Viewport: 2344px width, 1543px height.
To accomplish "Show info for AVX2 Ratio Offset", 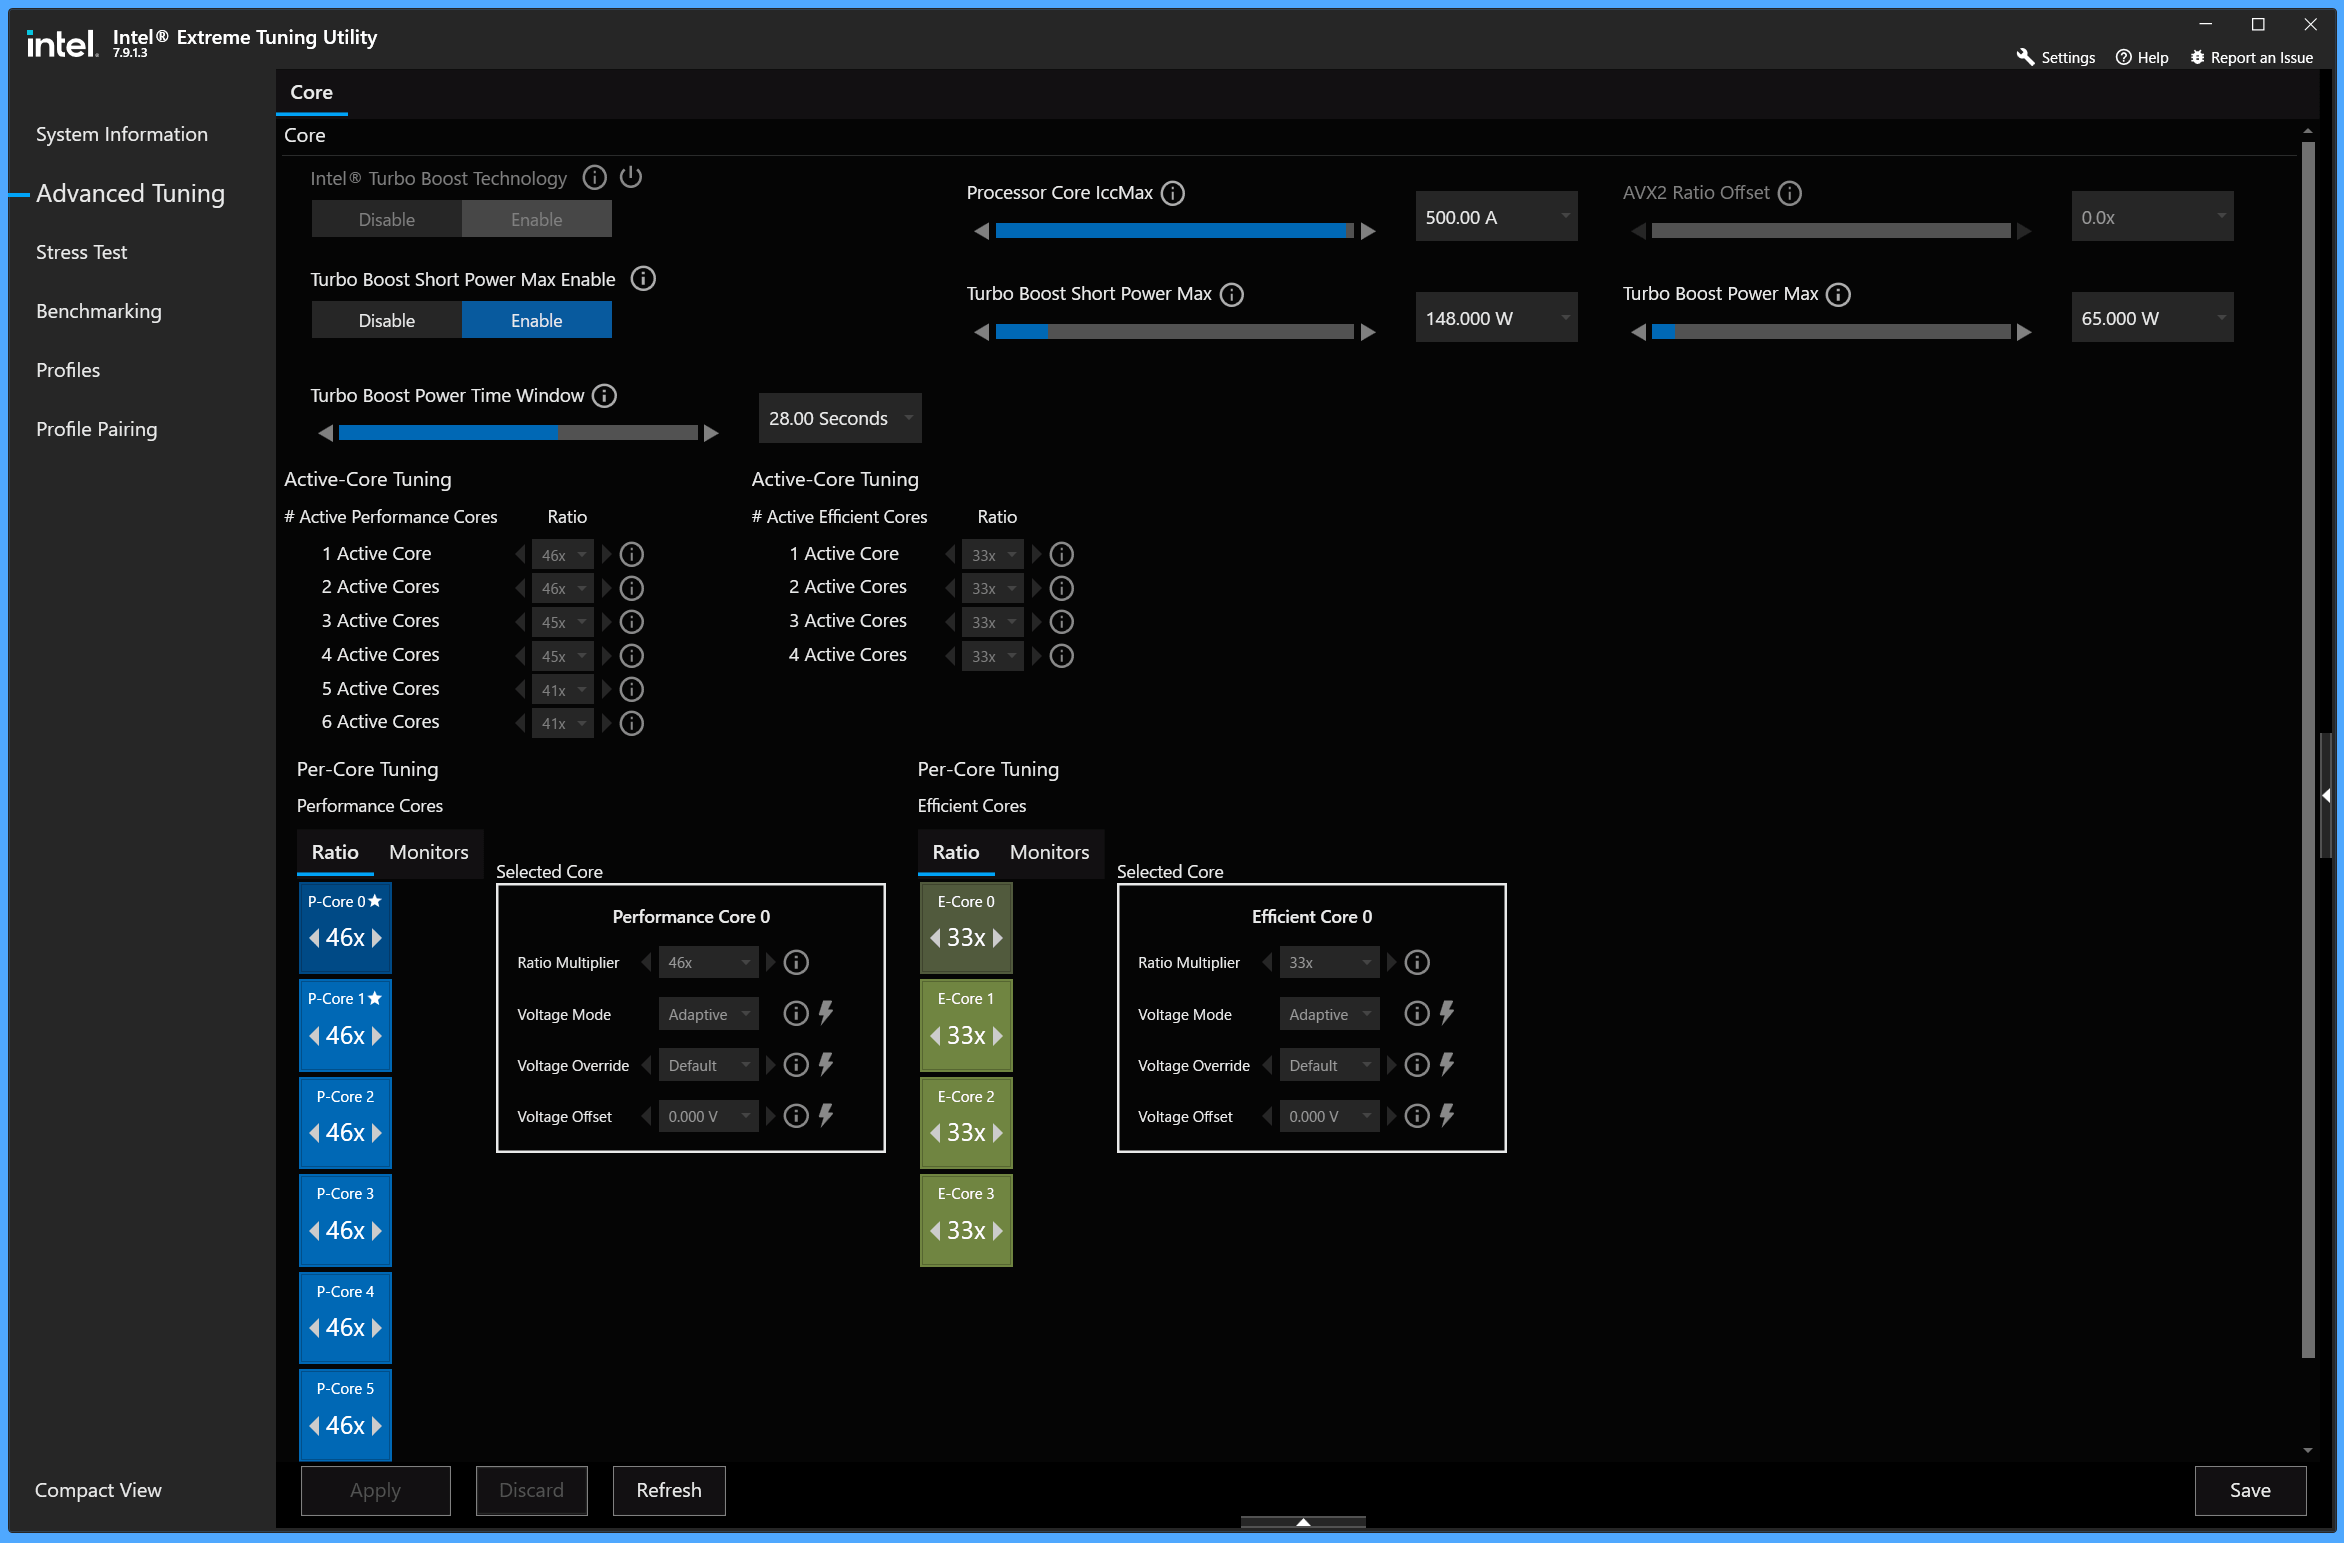I will tap(1790, 193).
